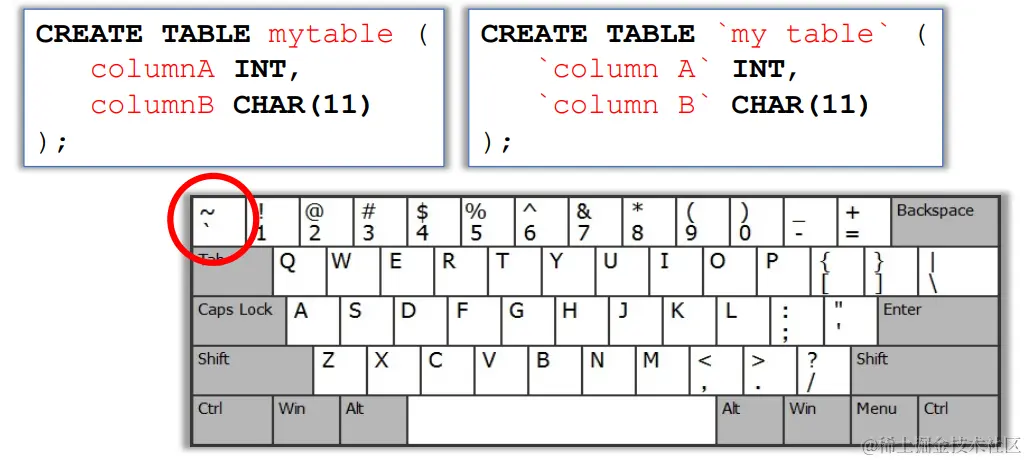Image resolution: width=1028 pixels, height=462 pixels.
Task: Click the 3 and # key
Action: (380, 221)
